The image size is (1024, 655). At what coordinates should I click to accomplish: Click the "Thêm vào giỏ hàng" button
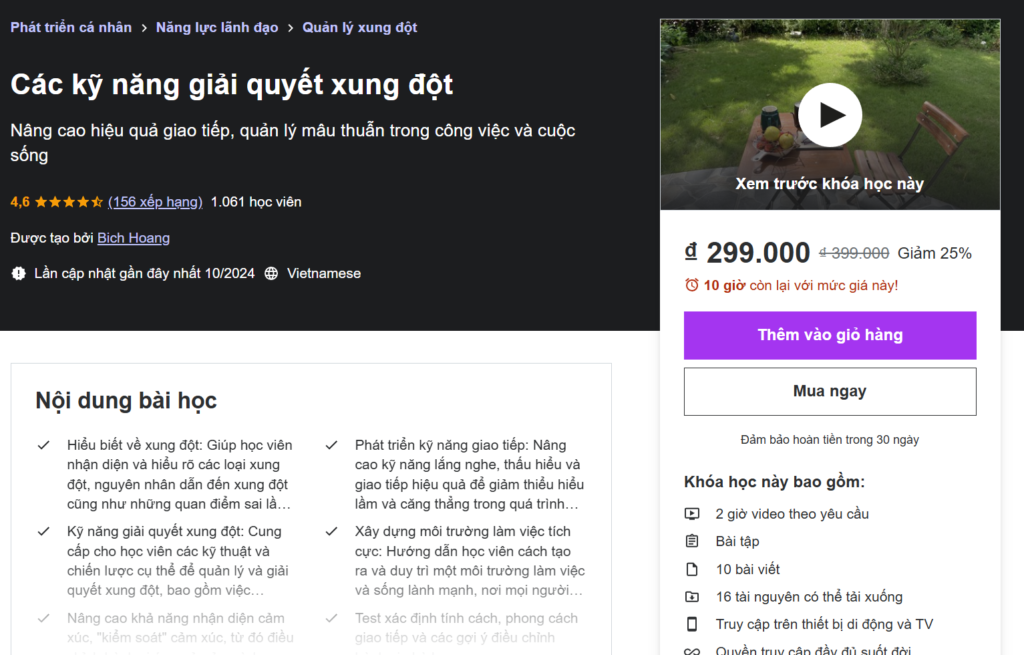pyautogui.click(x=829, y=335)
